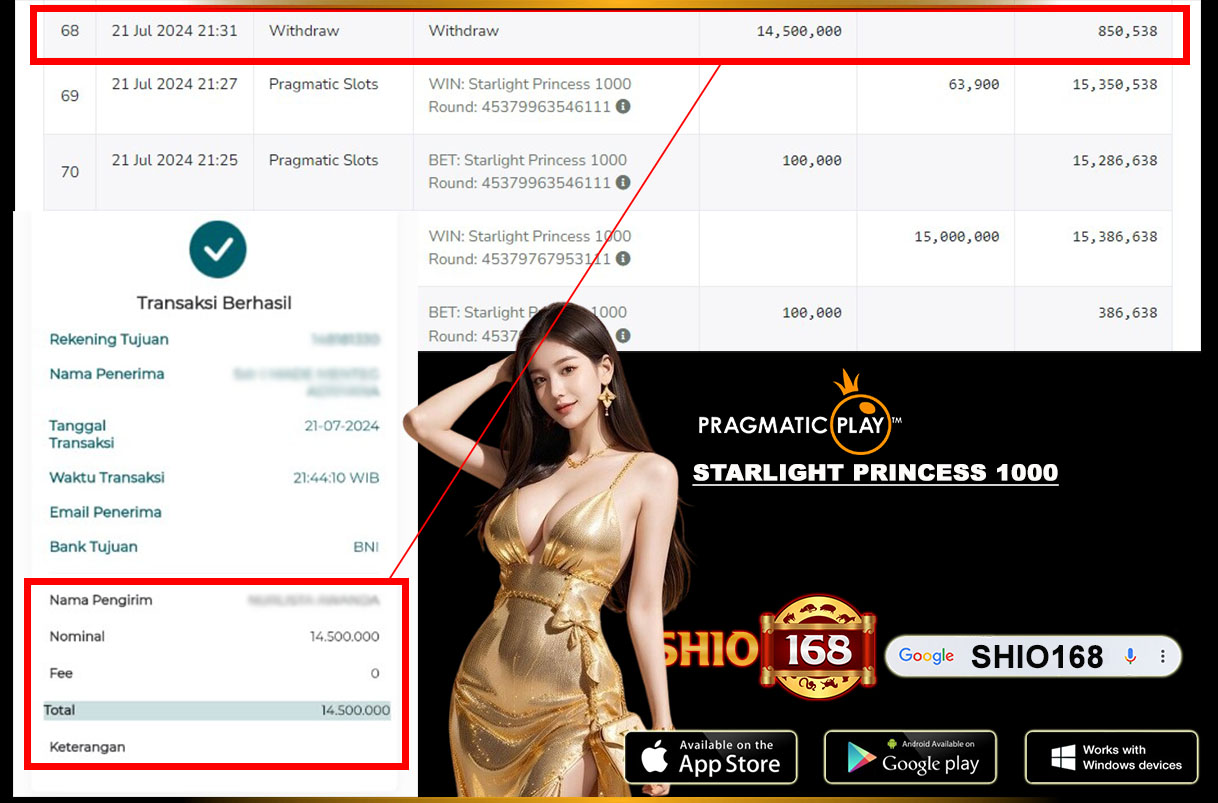Open the three-dot menu in Google search bar
1218x803 pixels.
tap(1163, 657)
